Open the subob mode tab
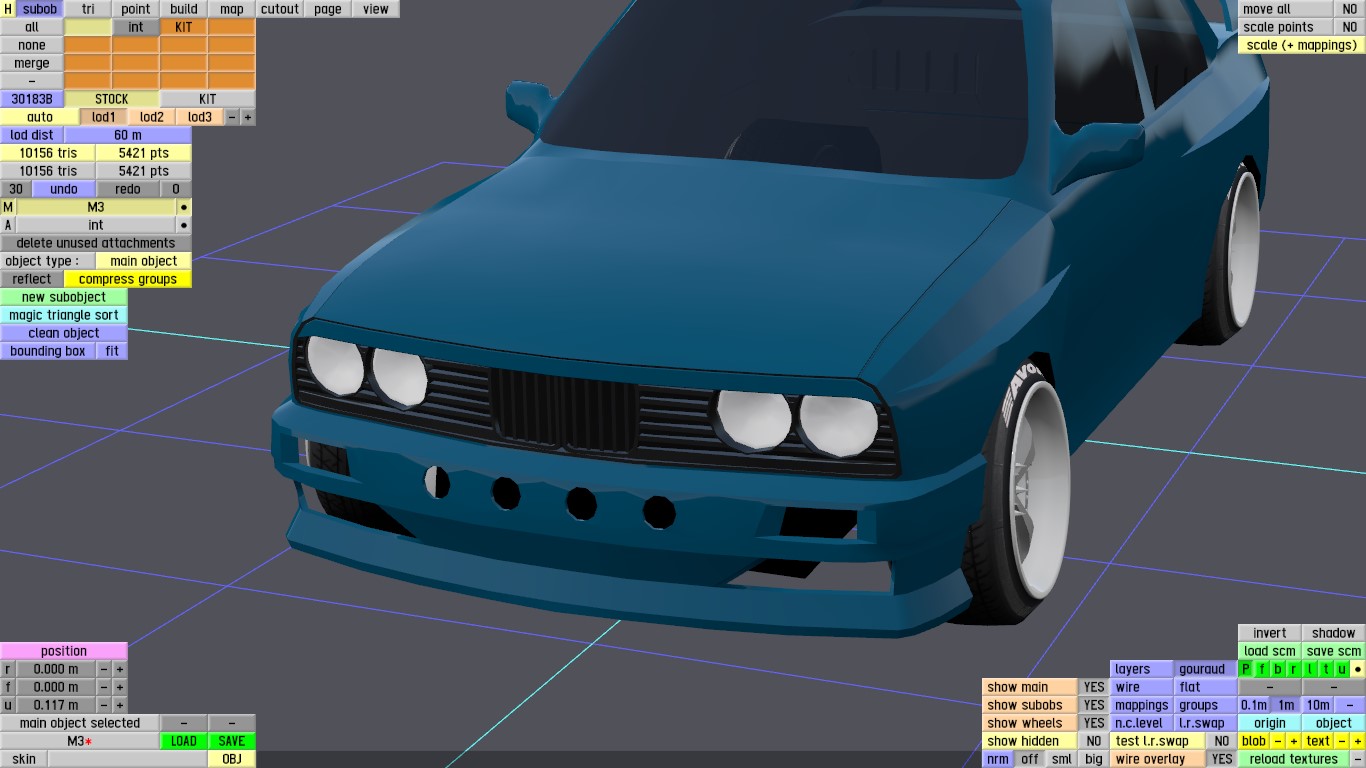The height and width of the screenshot is (768, 1366). (x=40, y=9)
